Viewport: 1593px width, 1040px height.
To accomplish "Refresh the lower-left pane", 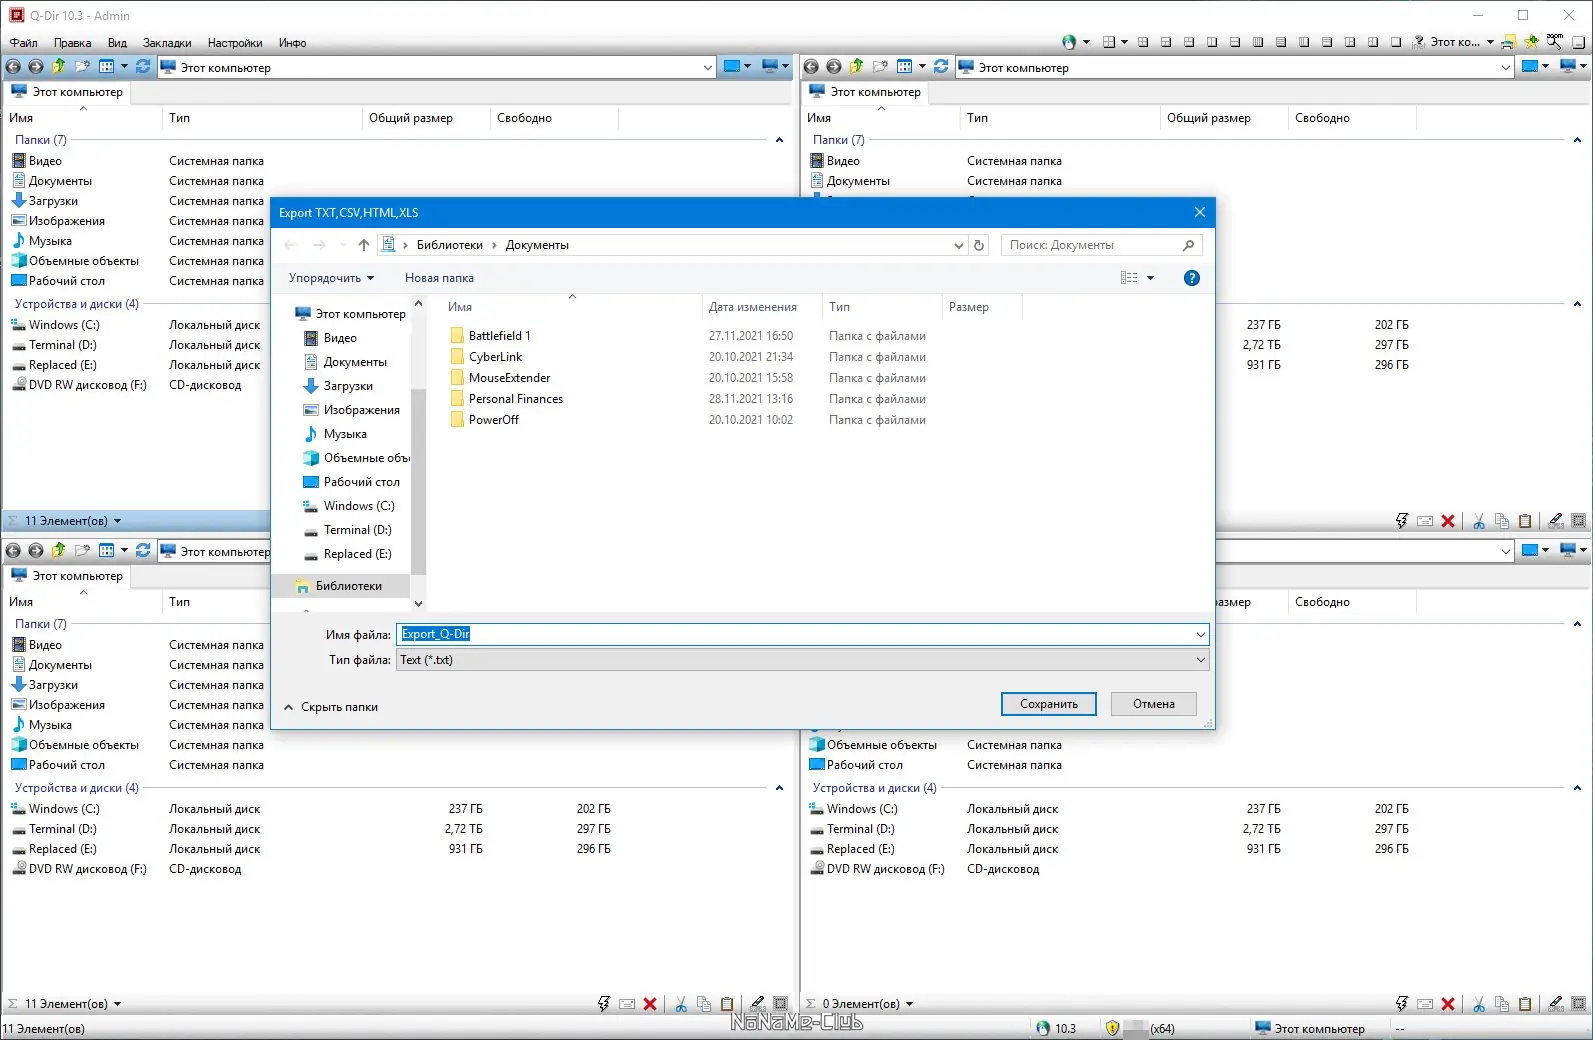I will pos(143,551).
